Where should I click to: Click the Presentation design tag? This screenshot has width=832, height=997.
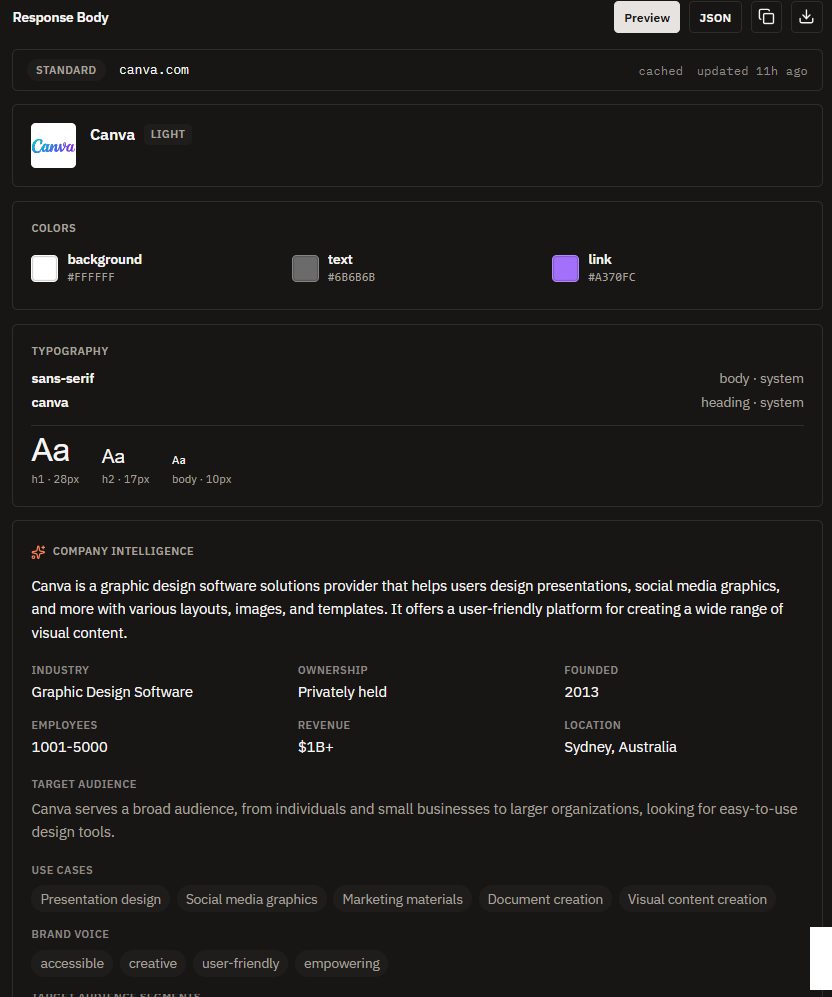point(100,899)
